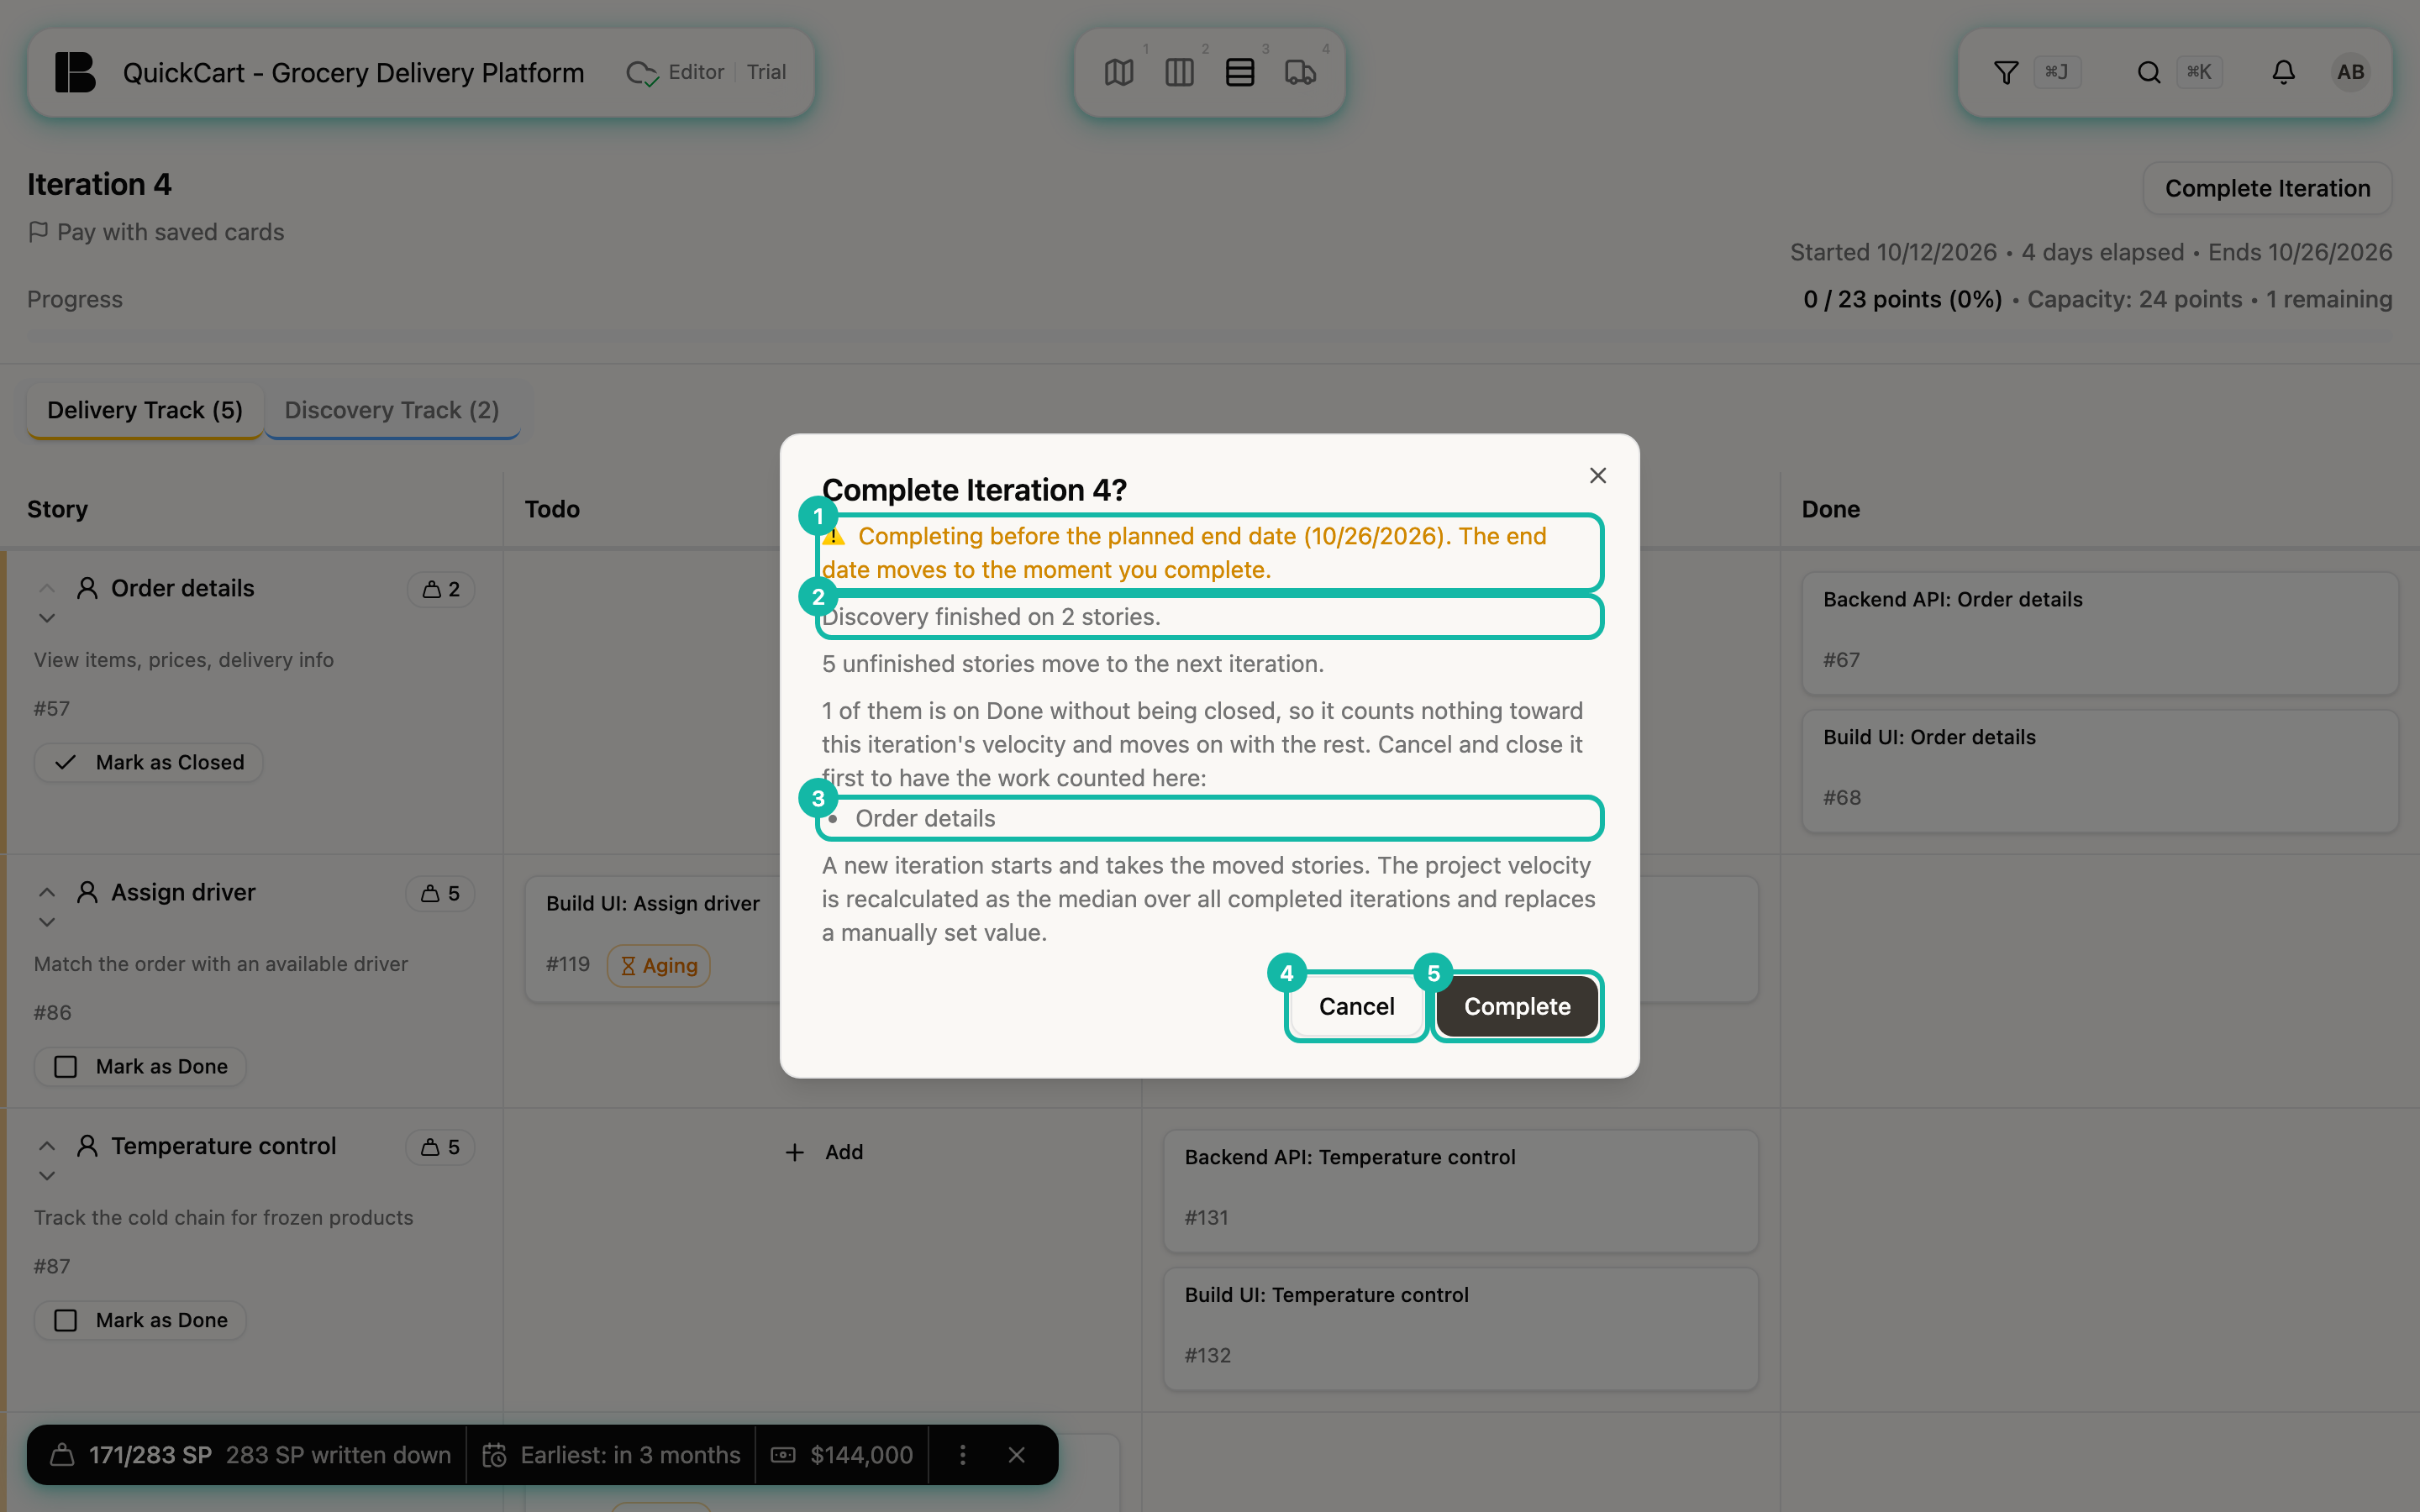Select the iteration rows view icon
The width and height of the screenshot is (2420, 1512).
[x=1240, y=72]
